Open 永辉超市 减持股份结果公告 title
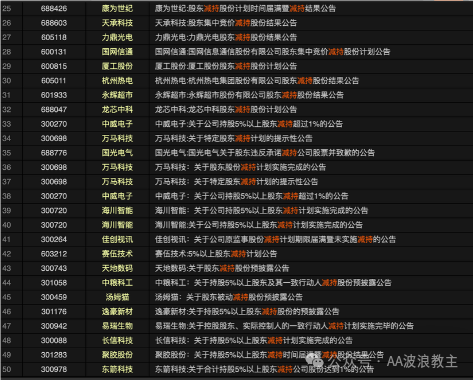 249,95
